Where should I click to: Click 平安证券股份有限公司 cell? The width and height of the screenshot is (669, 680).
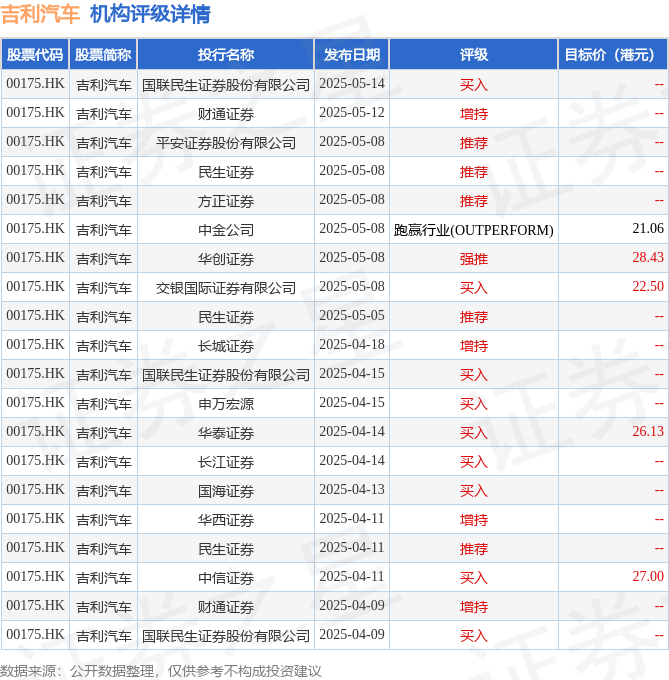(x=226, y=143)
